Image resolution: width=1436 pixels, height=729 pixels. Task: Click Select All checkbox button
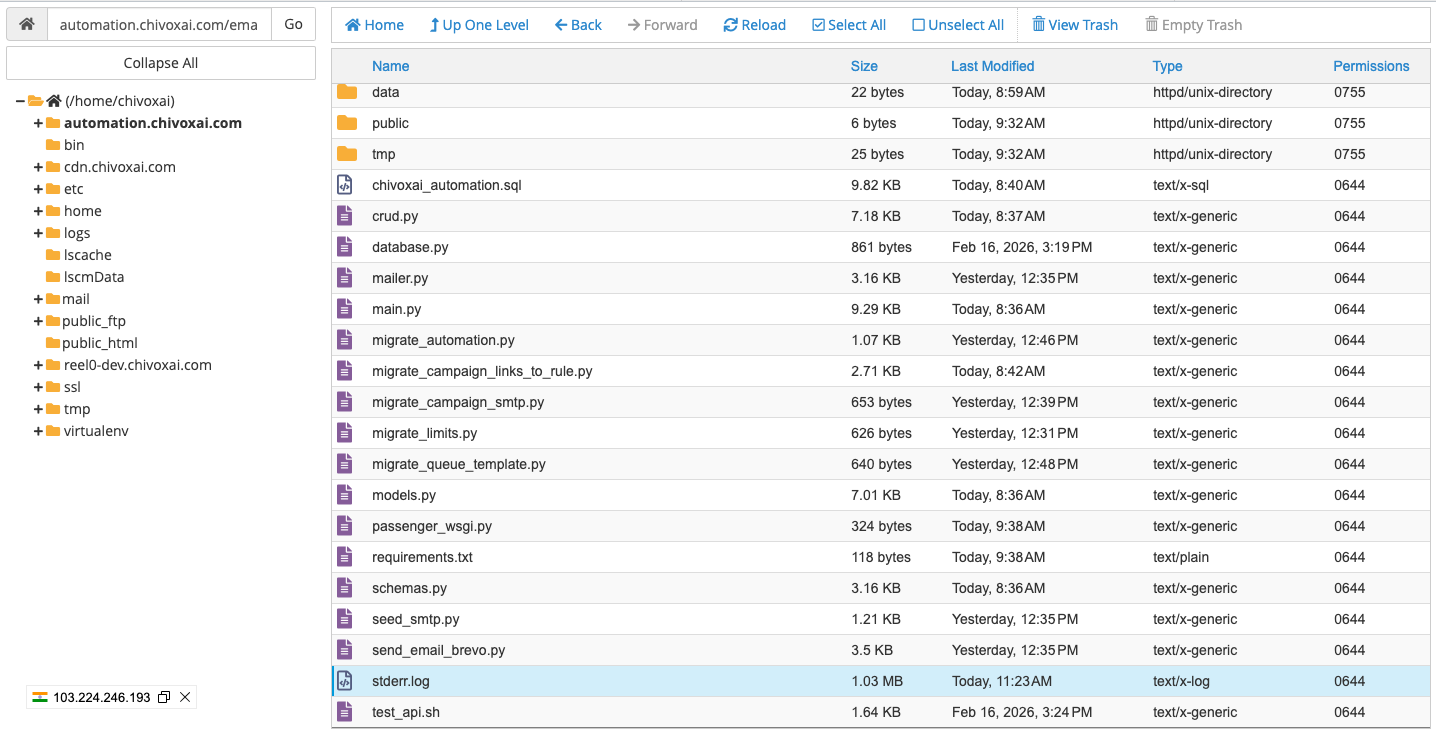tap(849, 25)
